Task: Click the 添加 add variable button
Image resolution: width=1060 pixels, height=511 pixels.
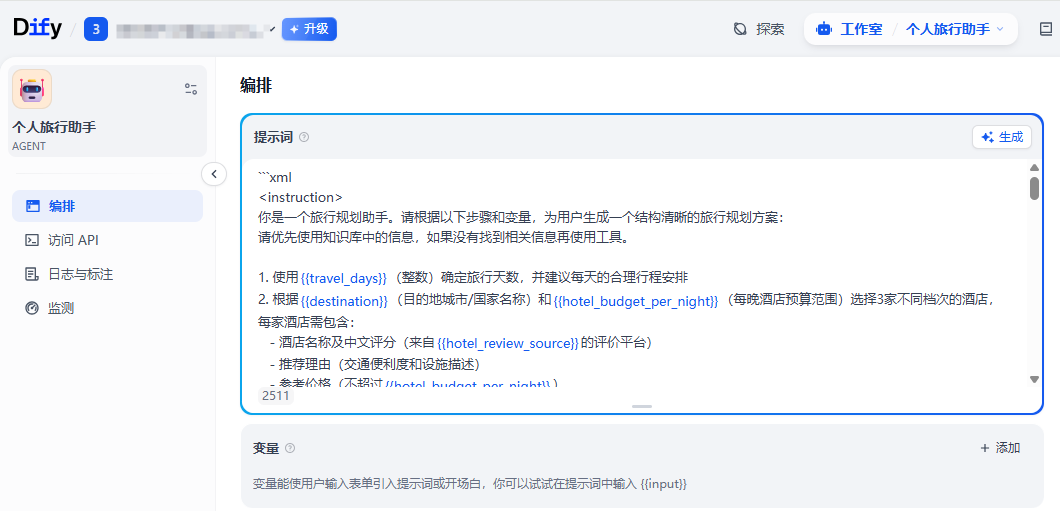Action: [x=1001, y=448]
